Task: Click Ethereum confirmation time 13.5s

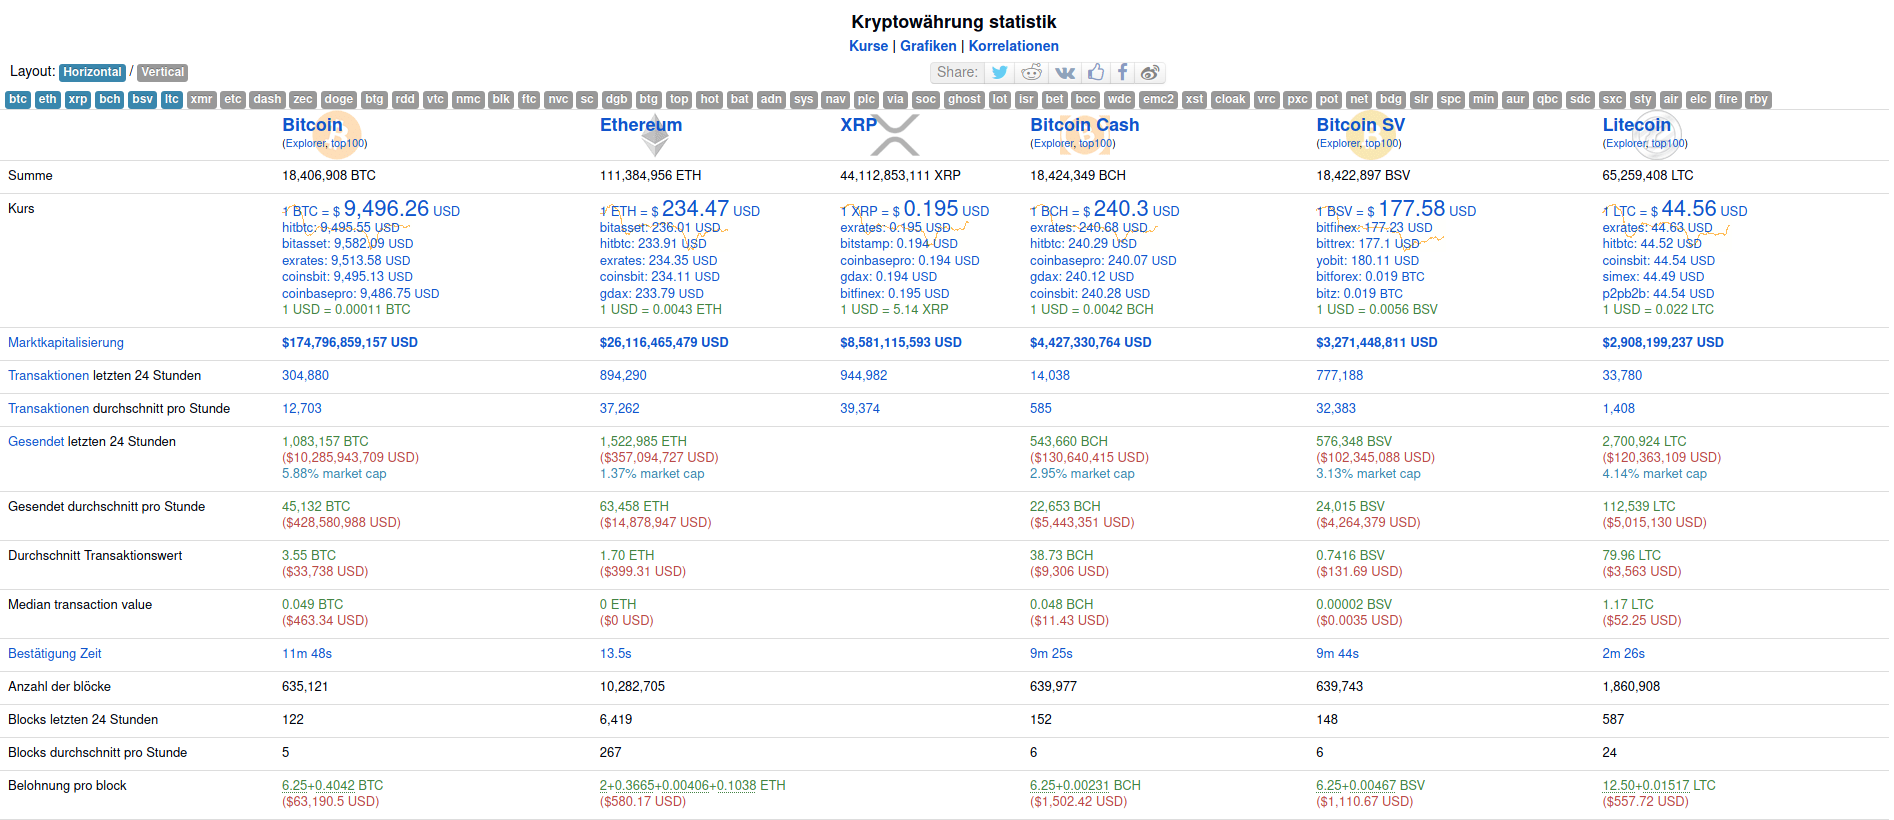Action: point(616,654)
